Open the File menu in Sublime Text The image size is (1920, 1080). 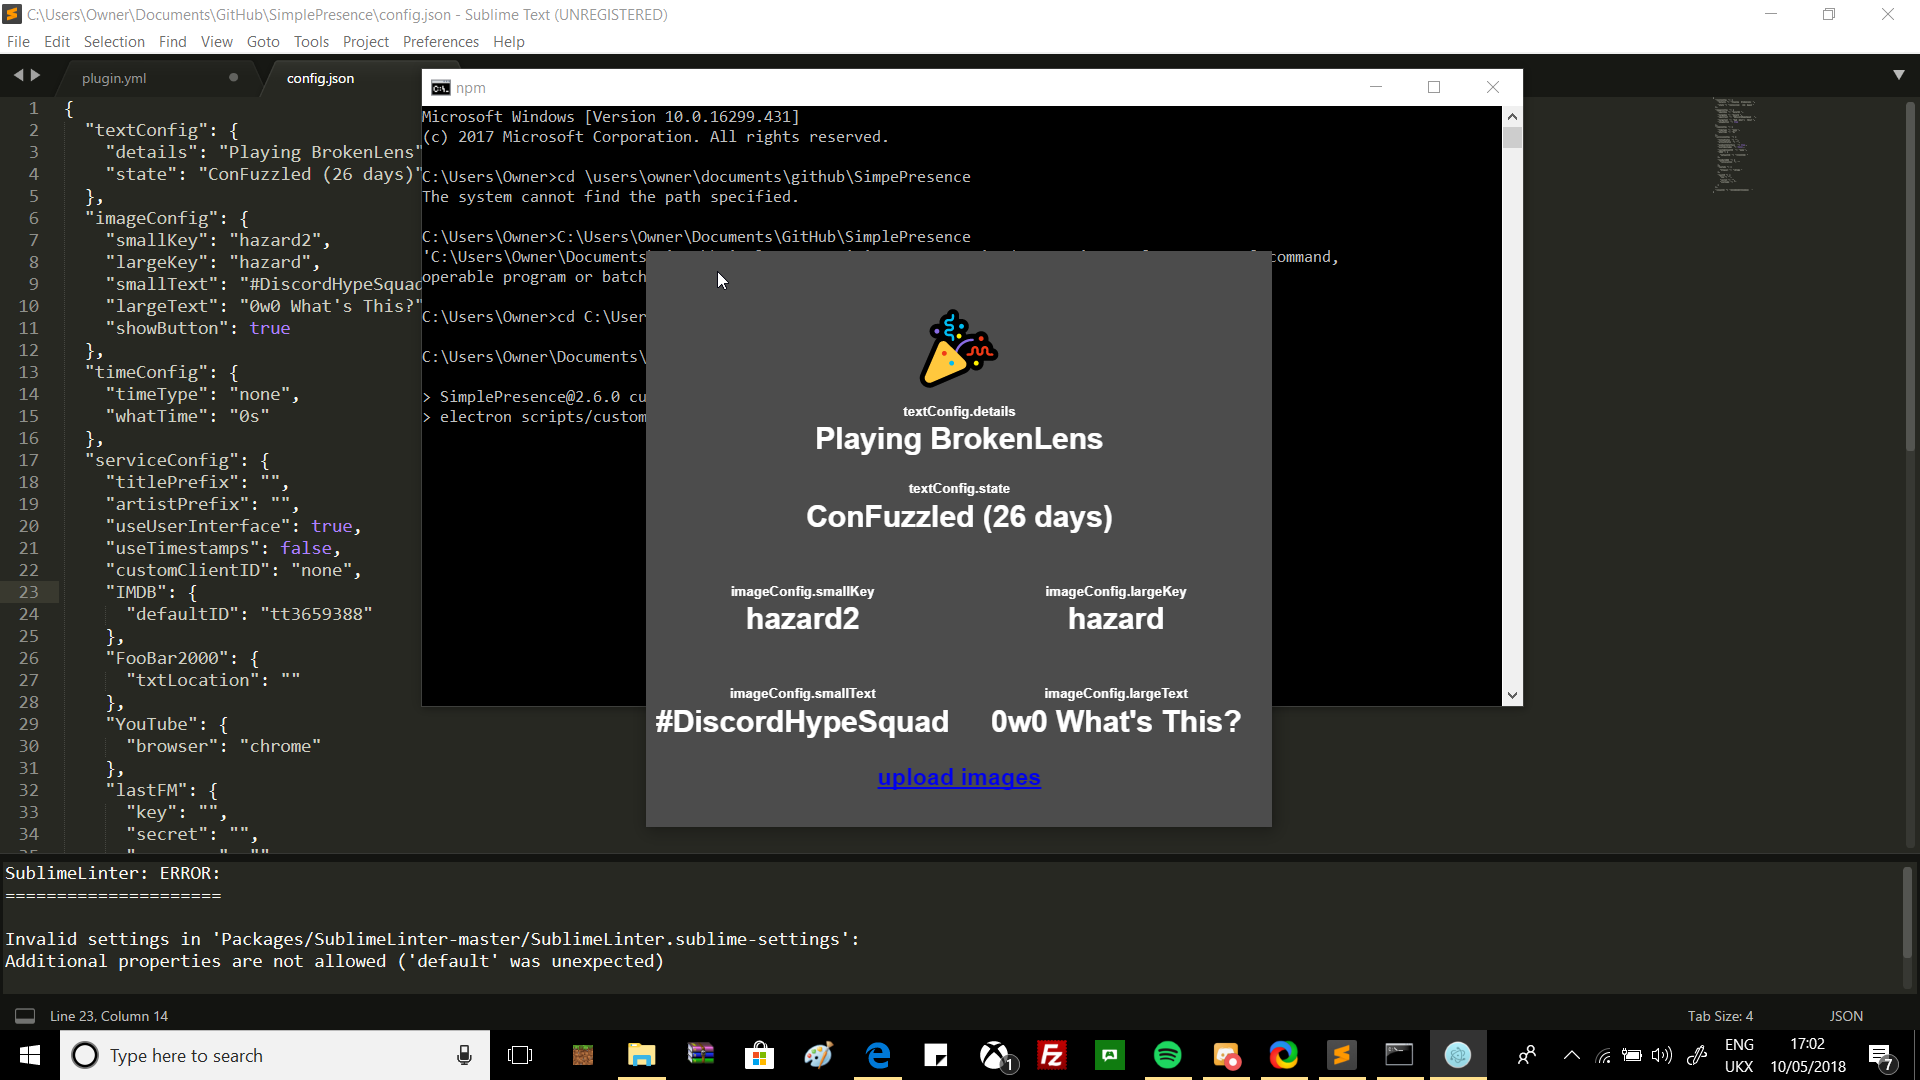pos(18,41)
